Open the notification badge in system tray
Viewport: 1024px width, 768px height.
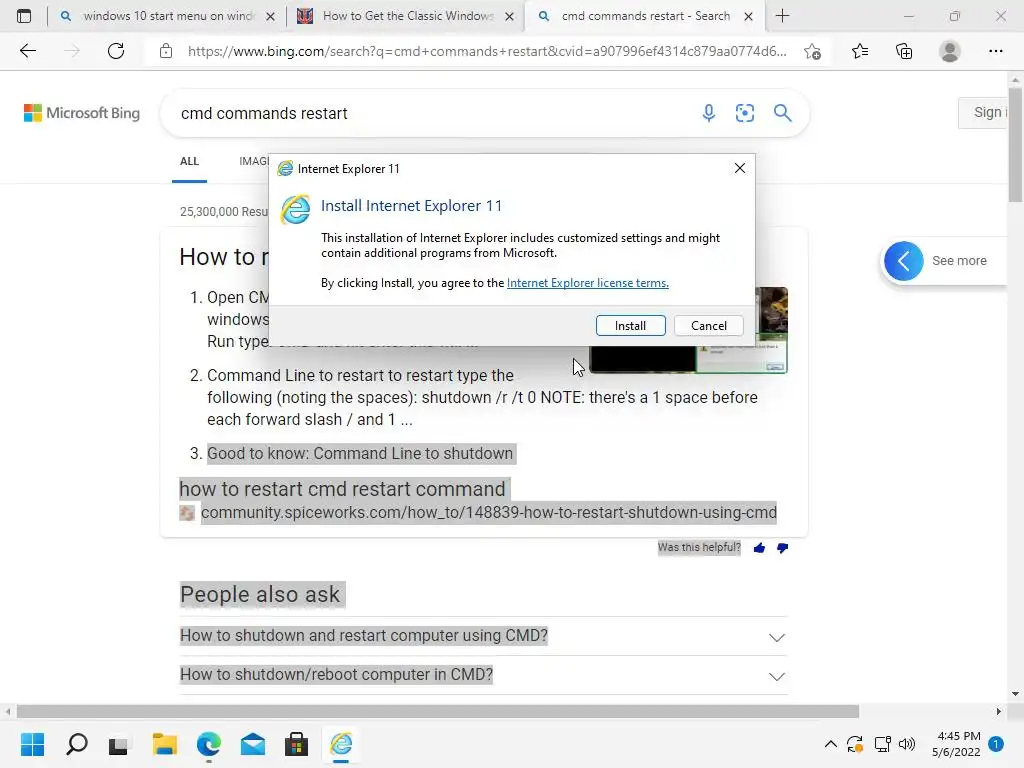pyautogui.click(x=995, y=744)
